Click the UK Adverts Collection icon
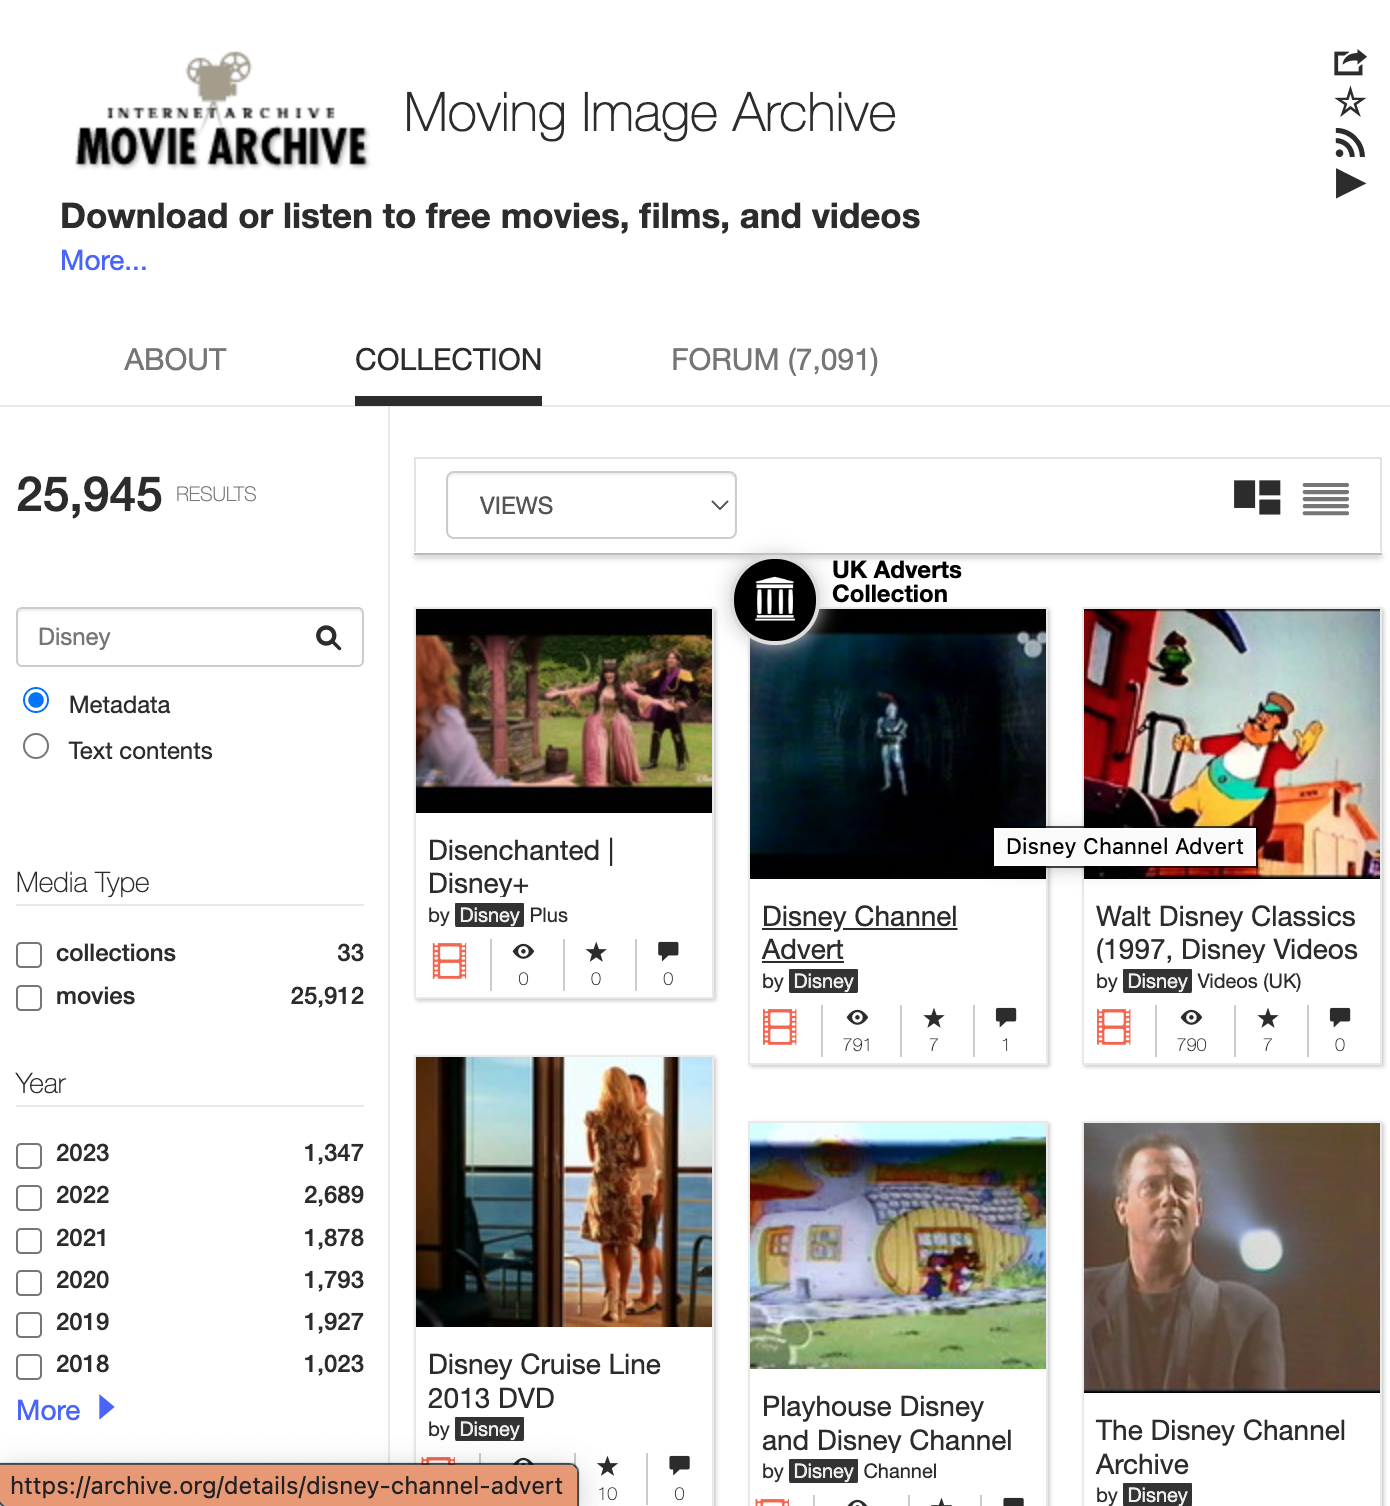 pyautogui.click(x=775, y=600)
